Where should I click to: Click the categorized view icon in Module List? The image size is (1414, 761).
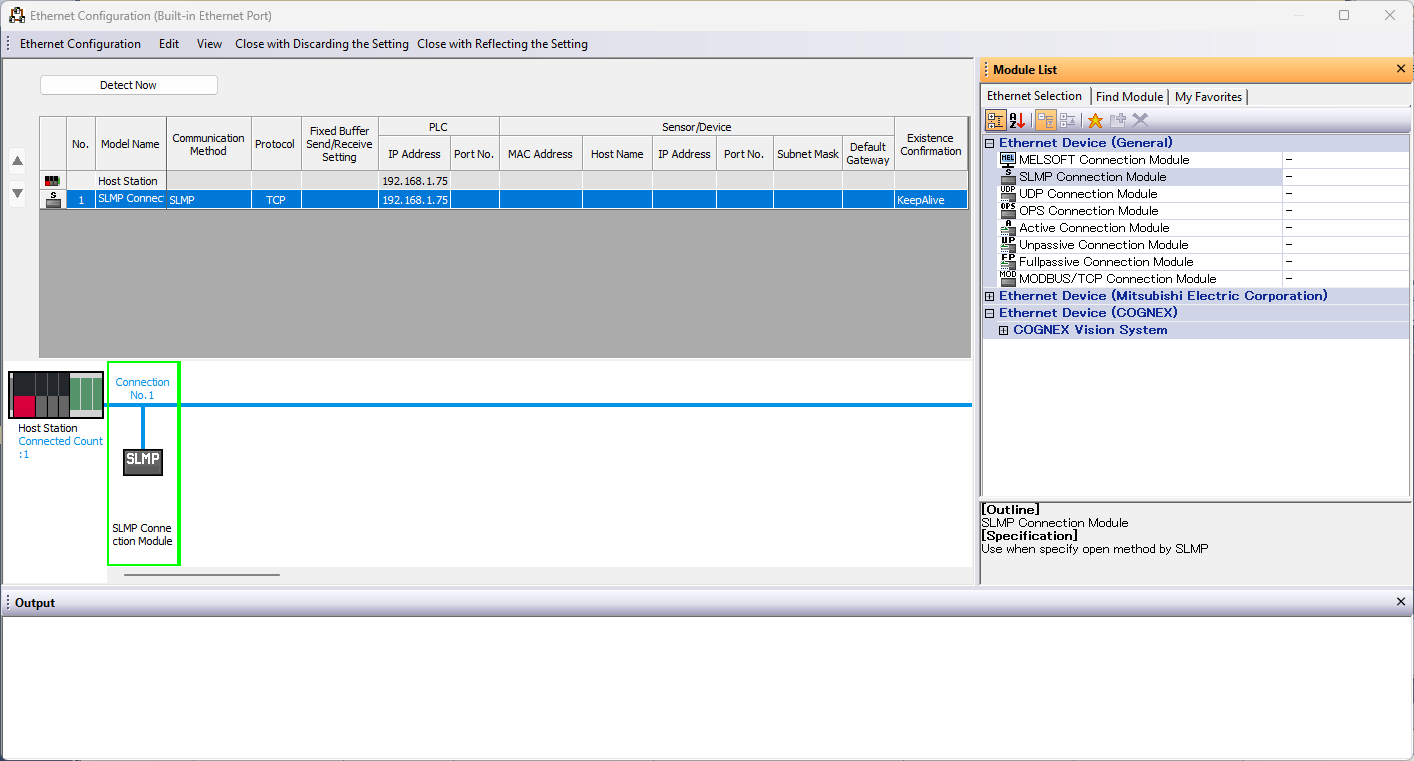pyautogui.click(x=996, y=120)
